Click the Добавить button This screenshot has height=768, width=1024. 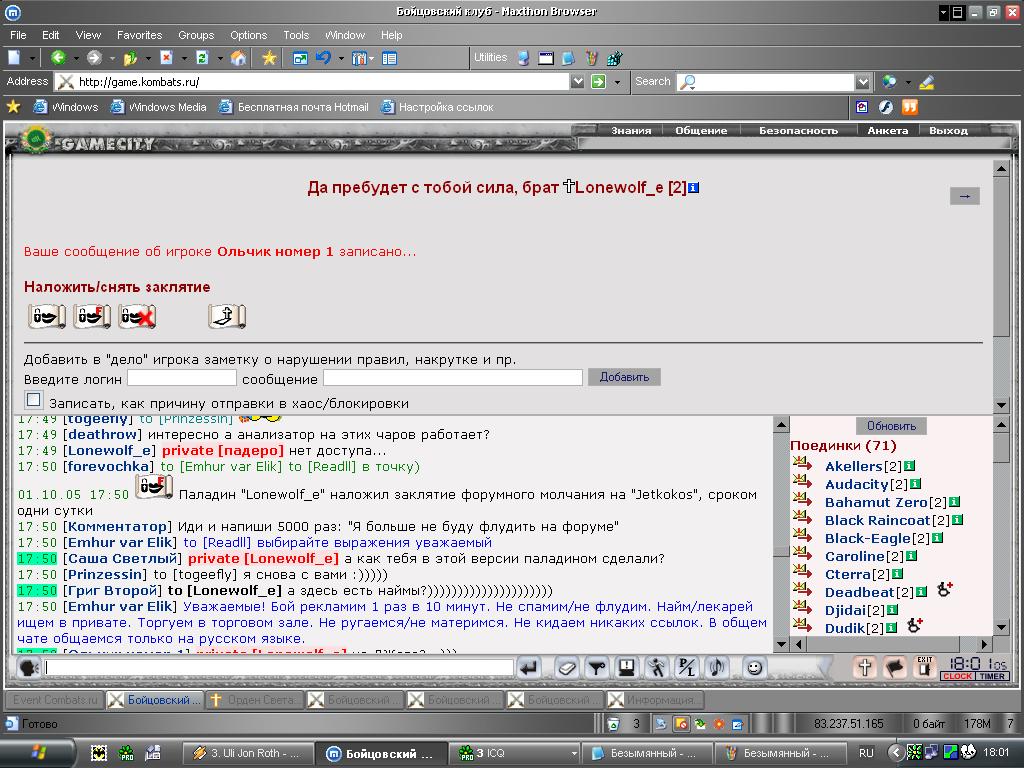624,377
